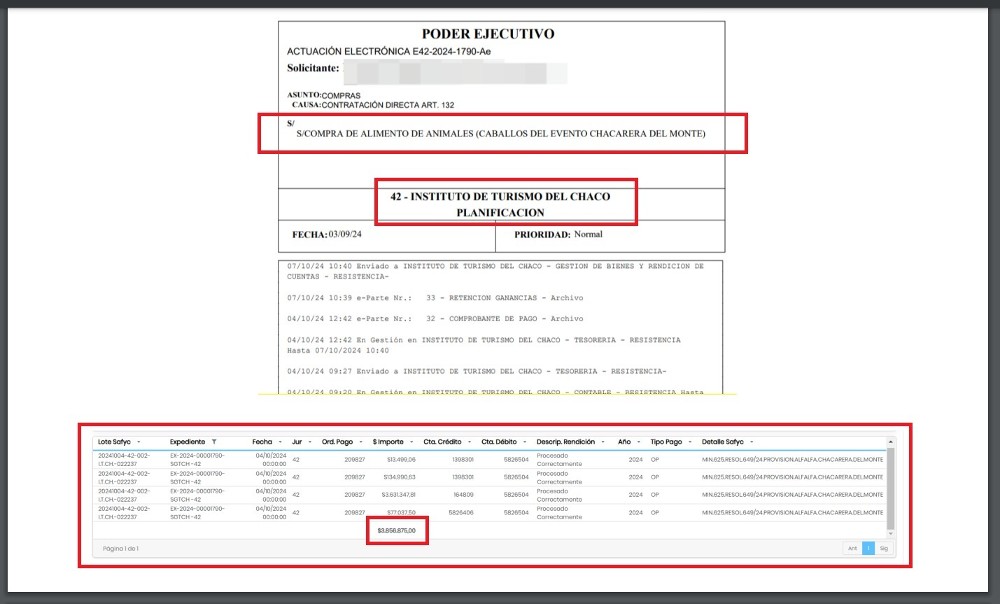The height and width of the screenshot is (604, 1000).
Task: Click the 'Página 1 de 1' footer text
Action: click(x=121, y=549)
